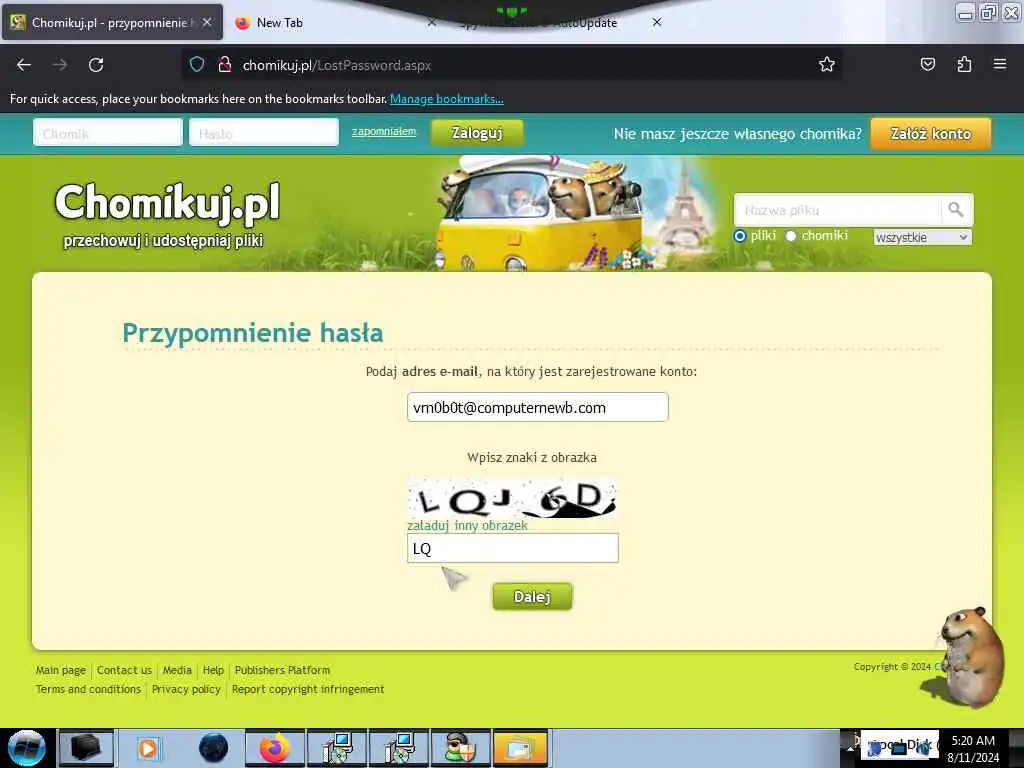The width and height of the screenshot is (1024, 768).
Task: Open the Firefox hamburger menu
Action: (x=1000, y=64)
